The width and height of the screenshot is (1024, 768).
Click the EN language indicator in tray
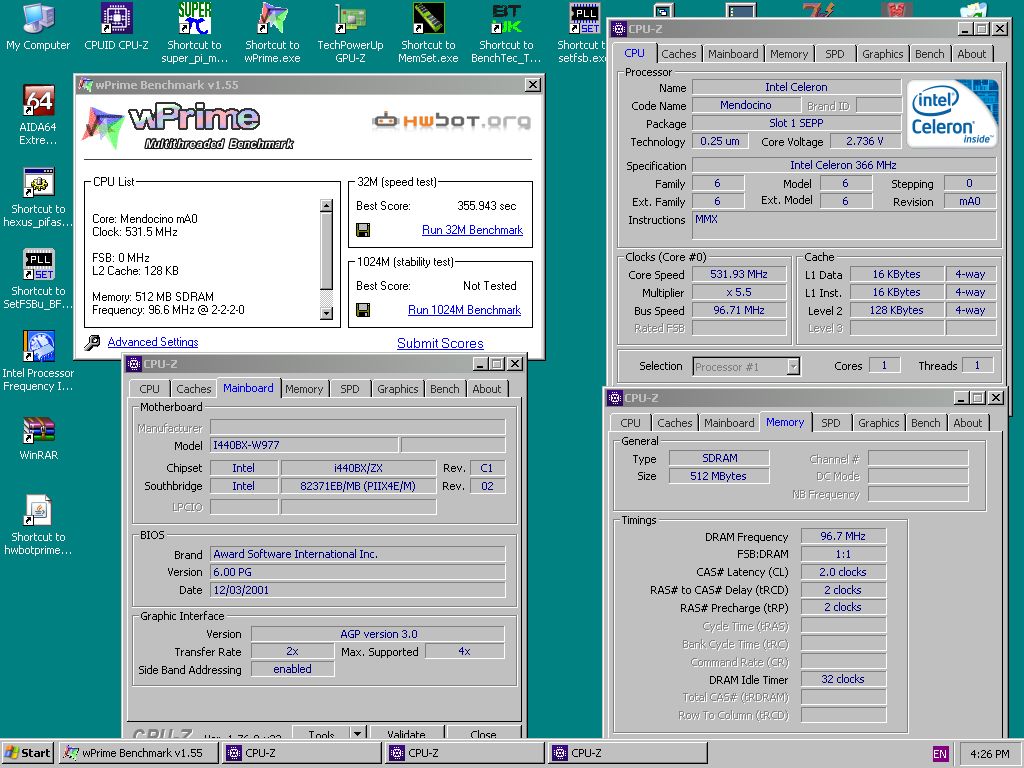tap(940, 754)
